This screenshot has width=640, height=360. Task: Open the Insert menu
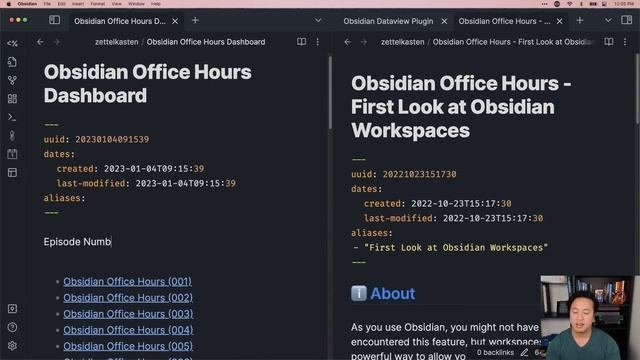tap(78, 4)
